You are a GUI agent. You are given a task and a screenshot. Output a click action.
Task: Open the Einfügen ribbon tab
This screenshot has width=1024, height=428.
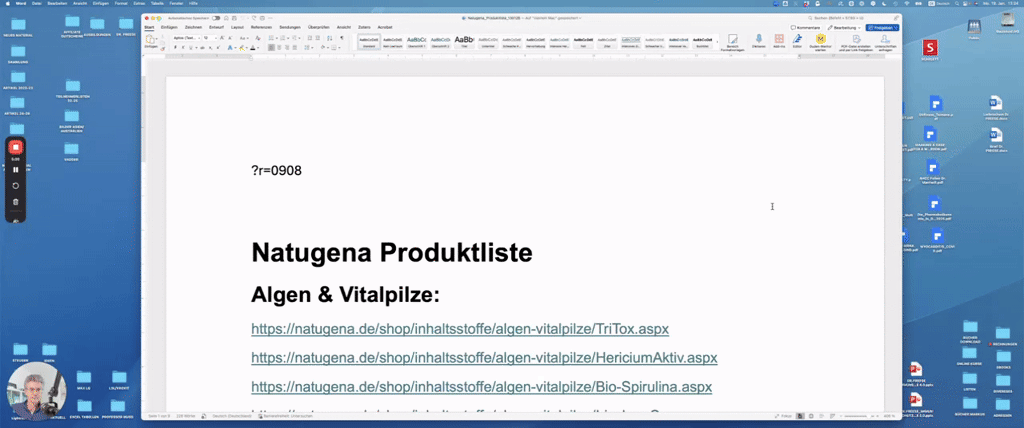168,27
